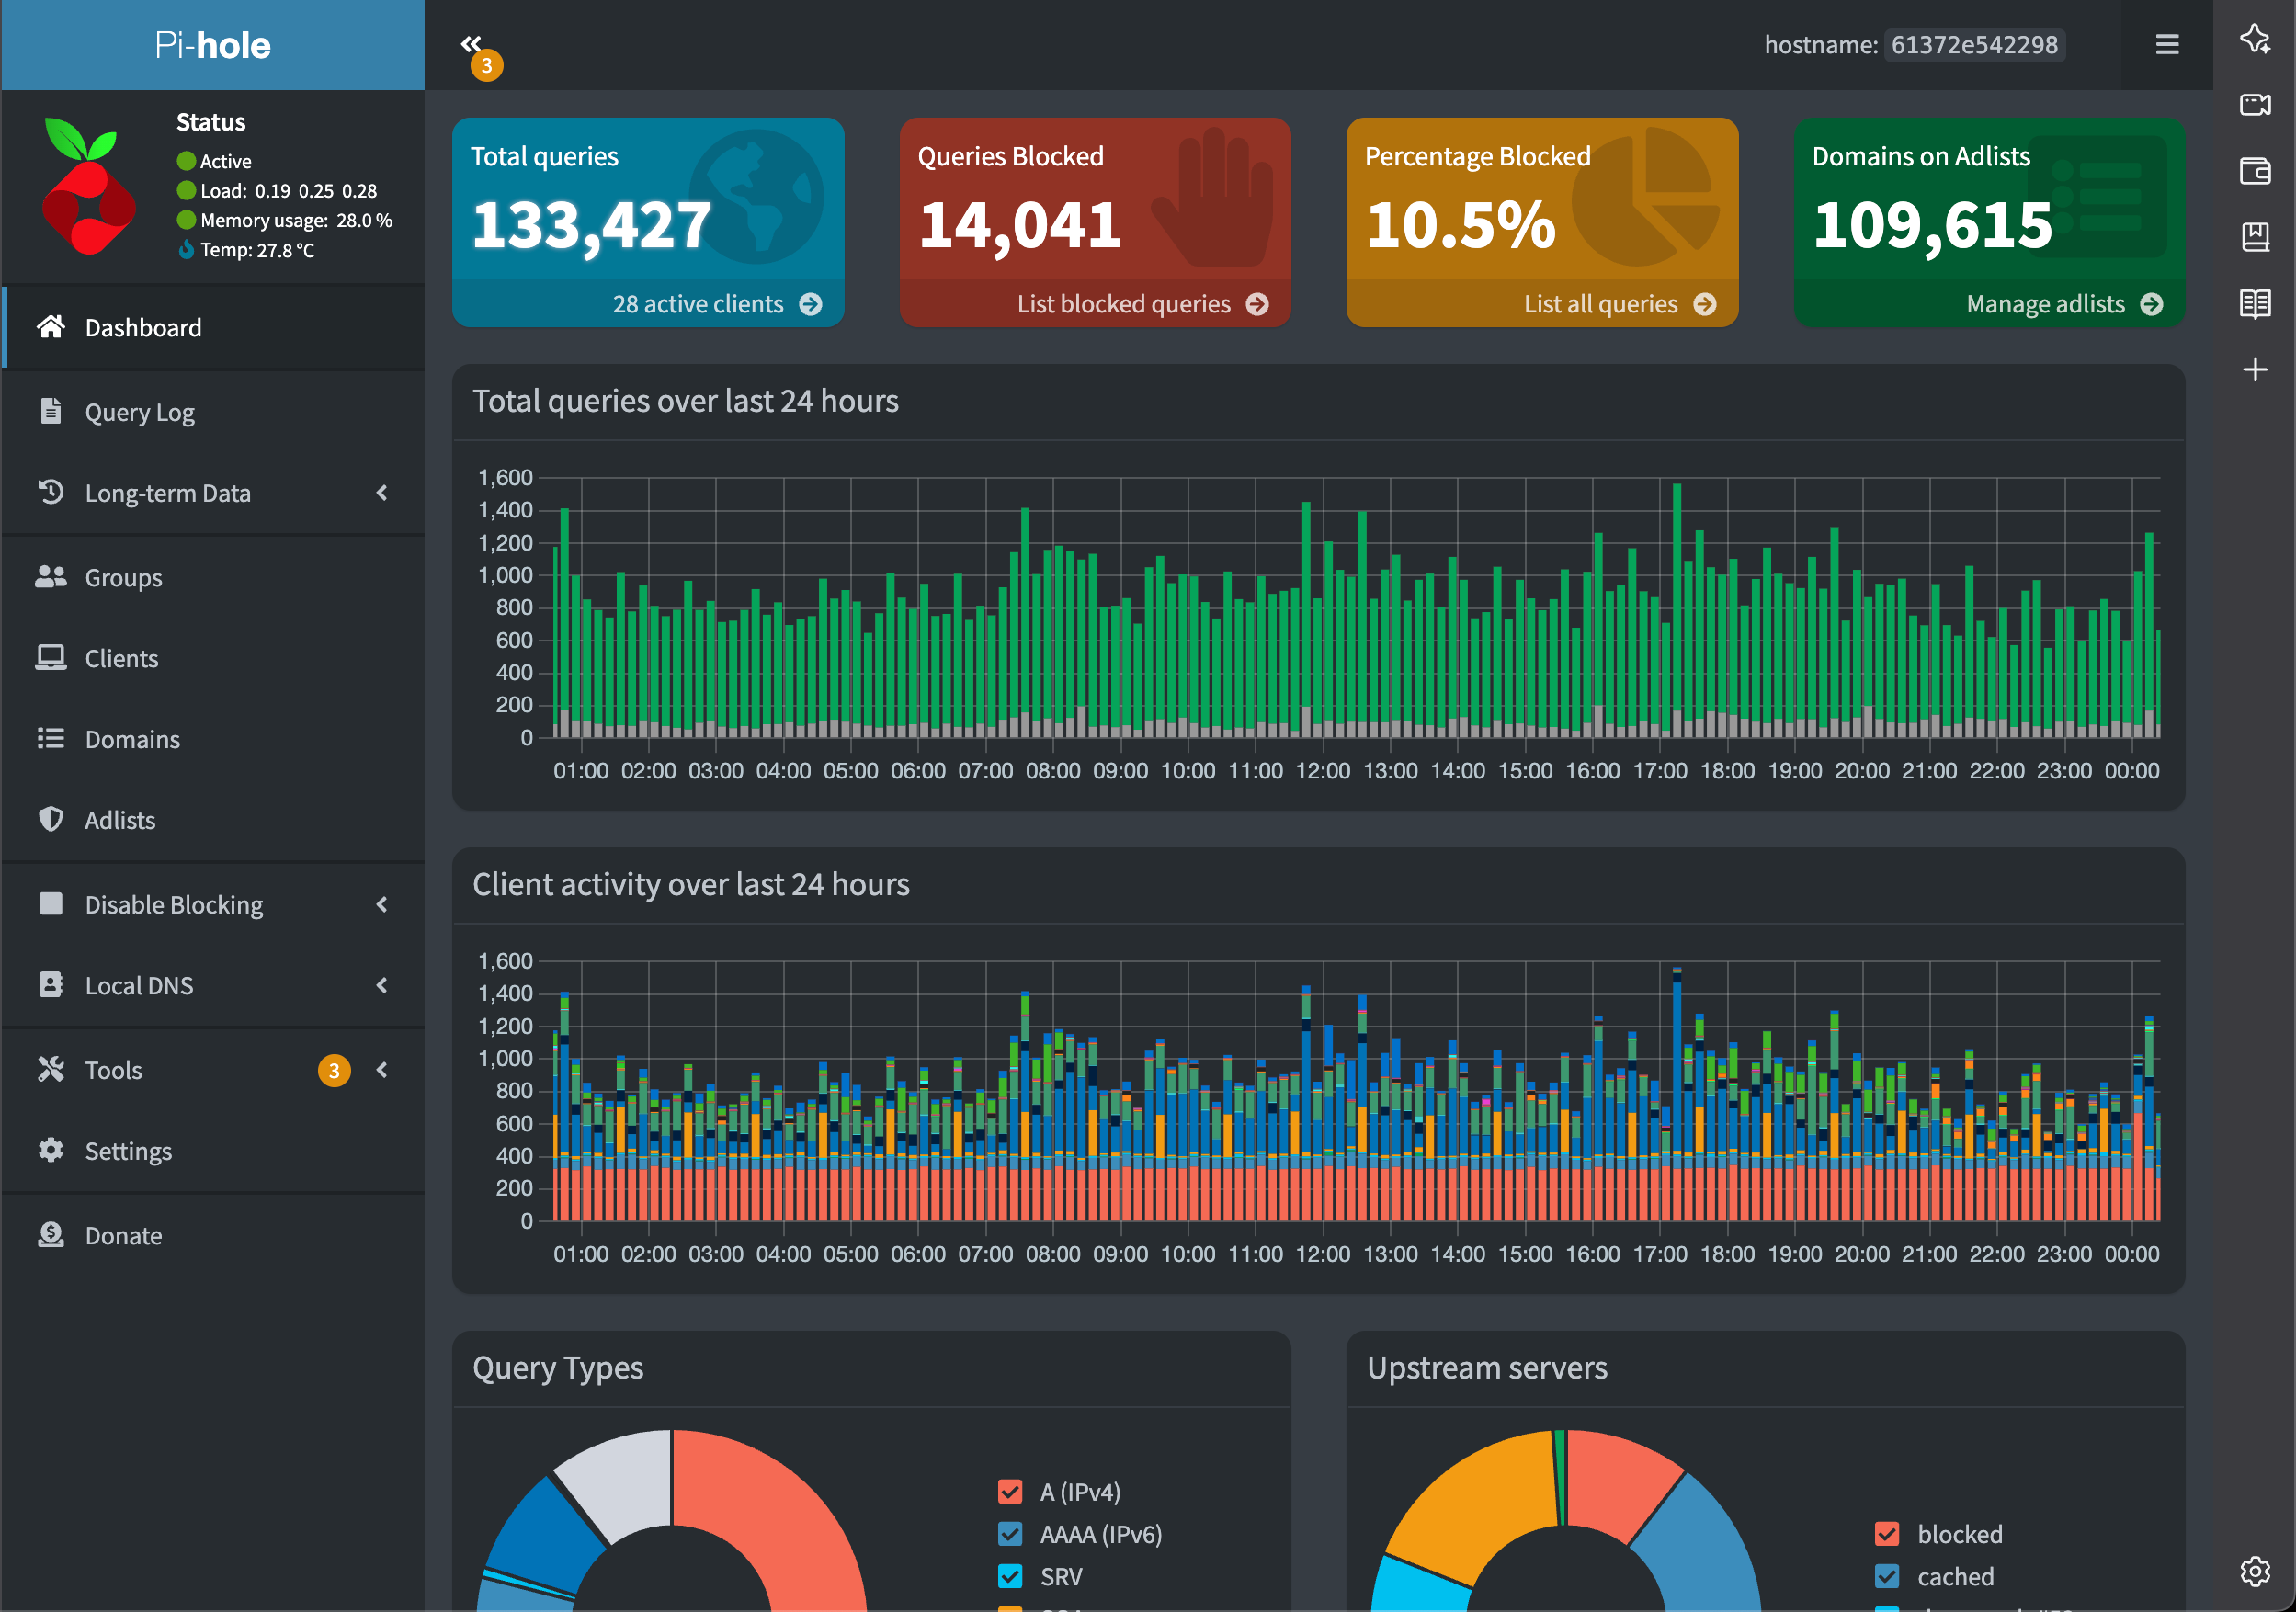Open browser sidebar settings gear
Image resolution: width=2296 pixels, height=1612 pixels.
(x=2254, y=1571)
